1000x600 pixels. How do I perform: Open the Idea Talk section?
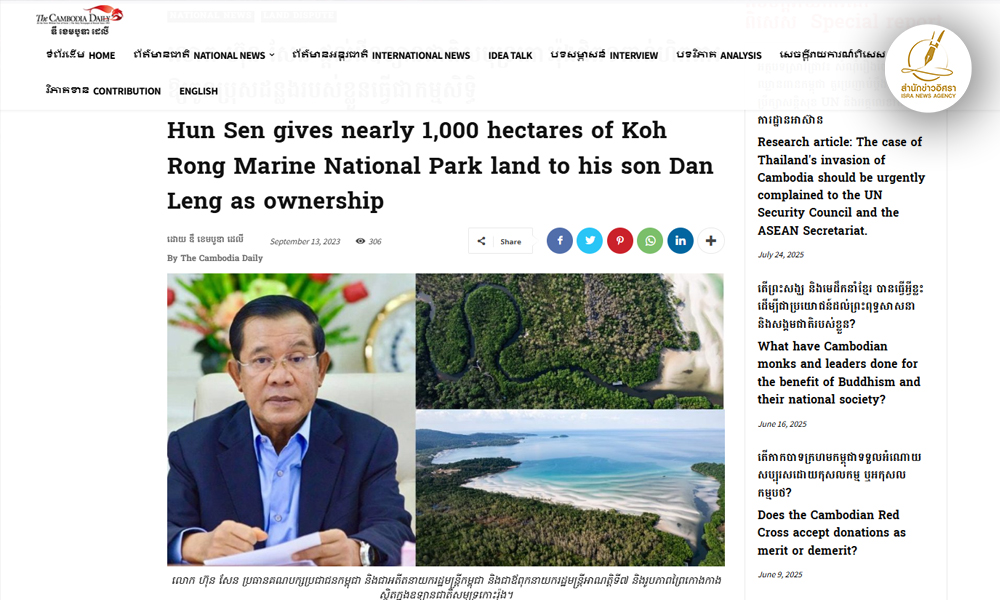(x=510, y=56)
